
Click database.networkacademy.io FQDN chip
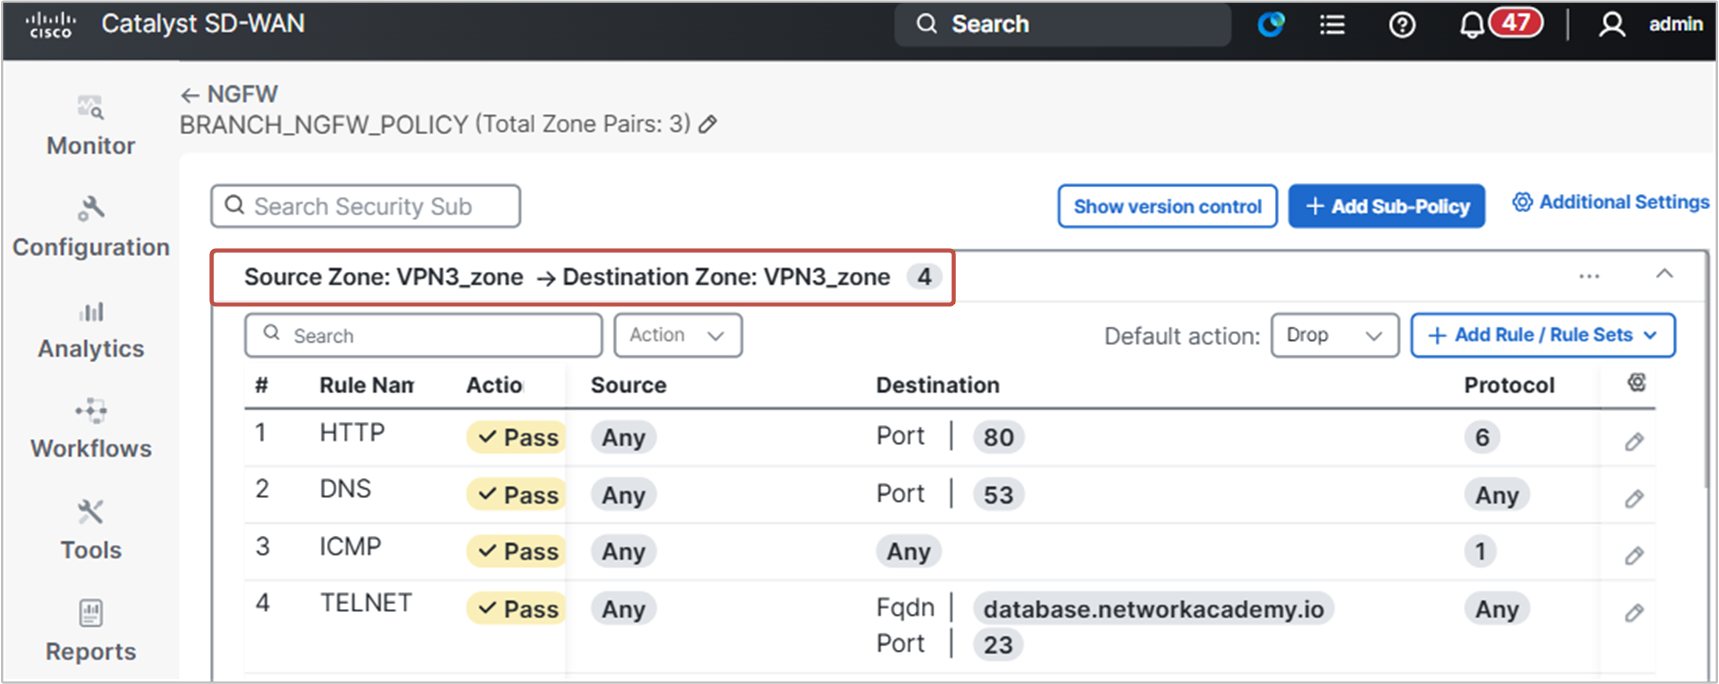click(x=1153, y=609)
